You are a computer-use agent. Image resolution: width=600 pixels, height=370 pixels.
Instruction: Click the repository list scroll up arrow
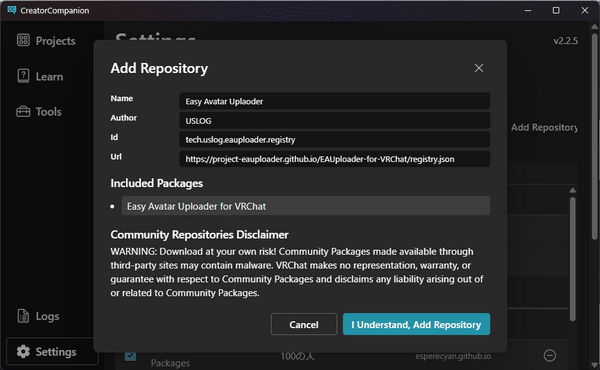572,190
